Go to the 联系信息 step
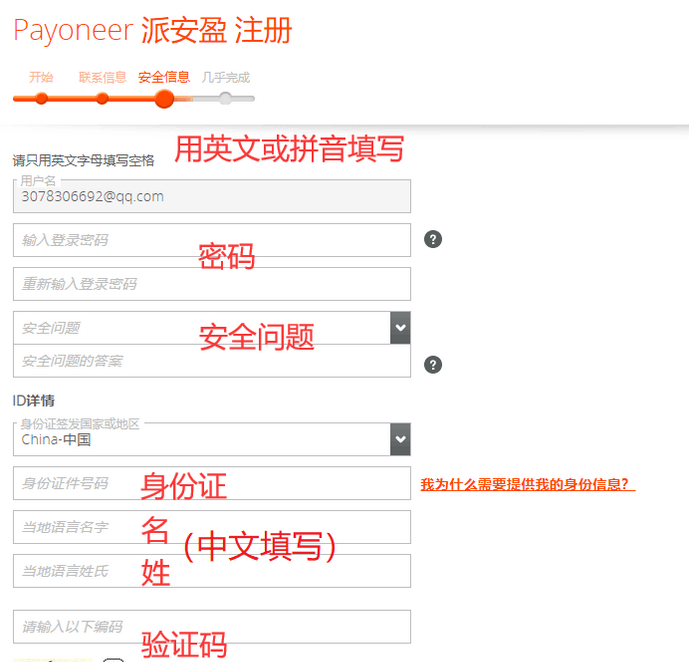The width and height of the screenshot is (689, 662). [x=102, y=77]
